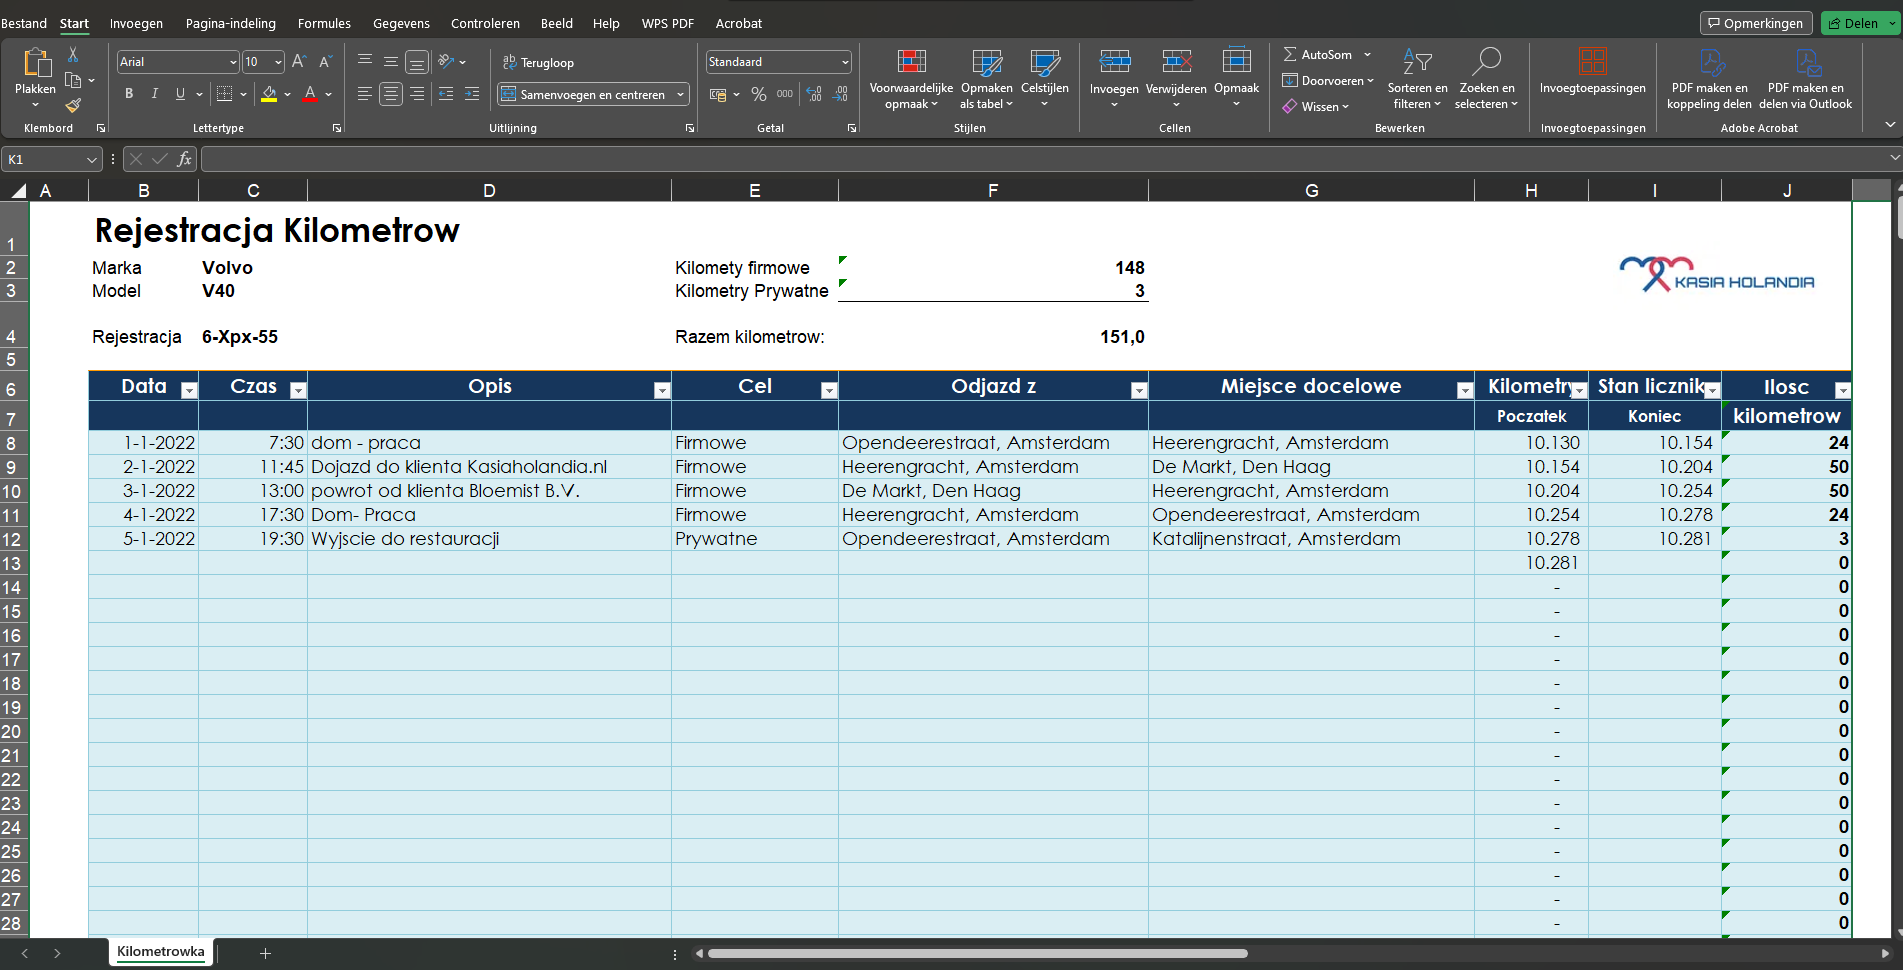The height and width of the screenshot is (970, 1903).
Task: Open the Celstijlen gallery
Action: (1045, 79)
